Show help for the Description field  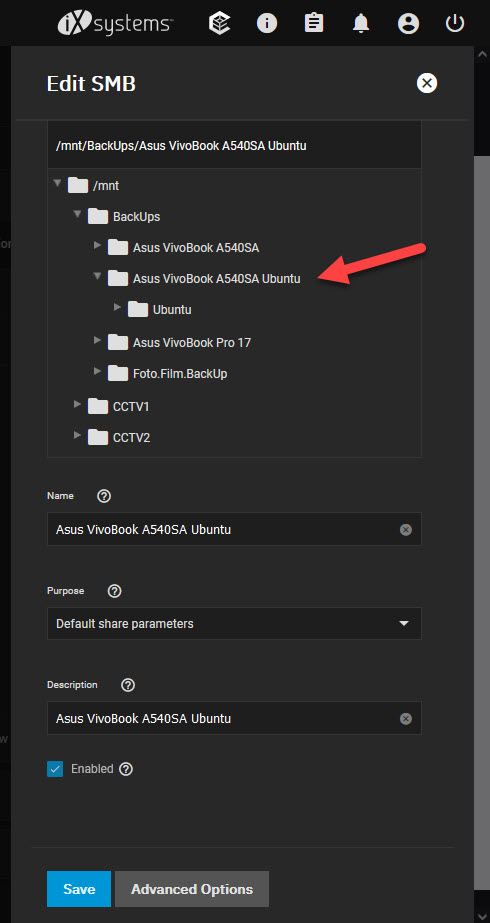(128, 685)
